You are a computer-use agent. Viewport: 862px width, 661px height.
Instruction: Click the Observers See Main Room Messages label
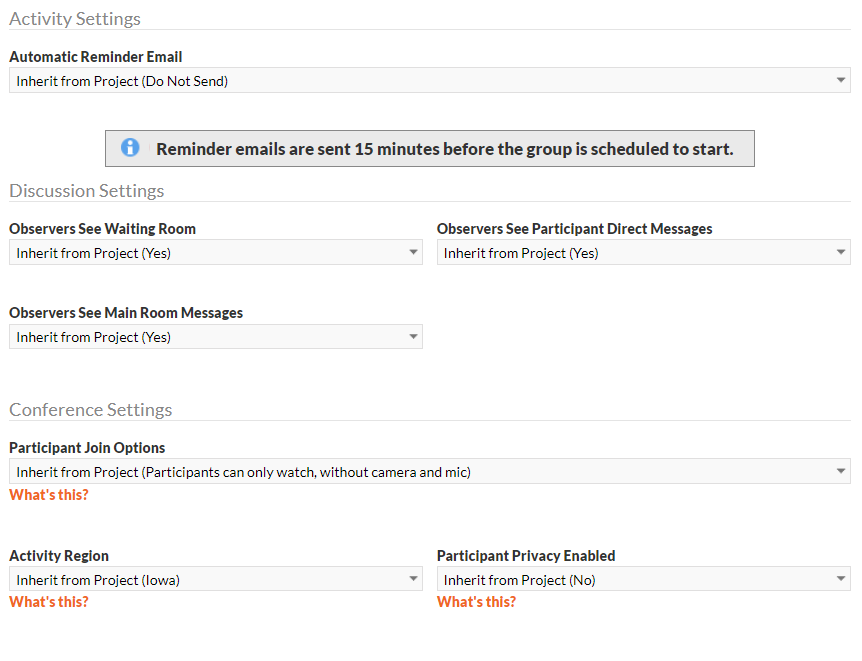(126, 313)
